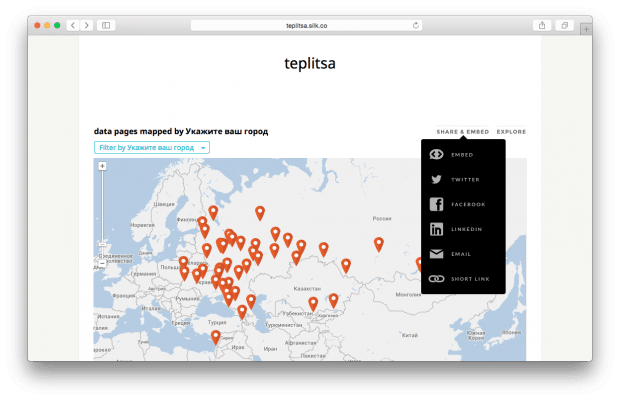The height and width of the screenshot is (401, 620).
Task: Open the Explore menu
Action: click(511, 132)
